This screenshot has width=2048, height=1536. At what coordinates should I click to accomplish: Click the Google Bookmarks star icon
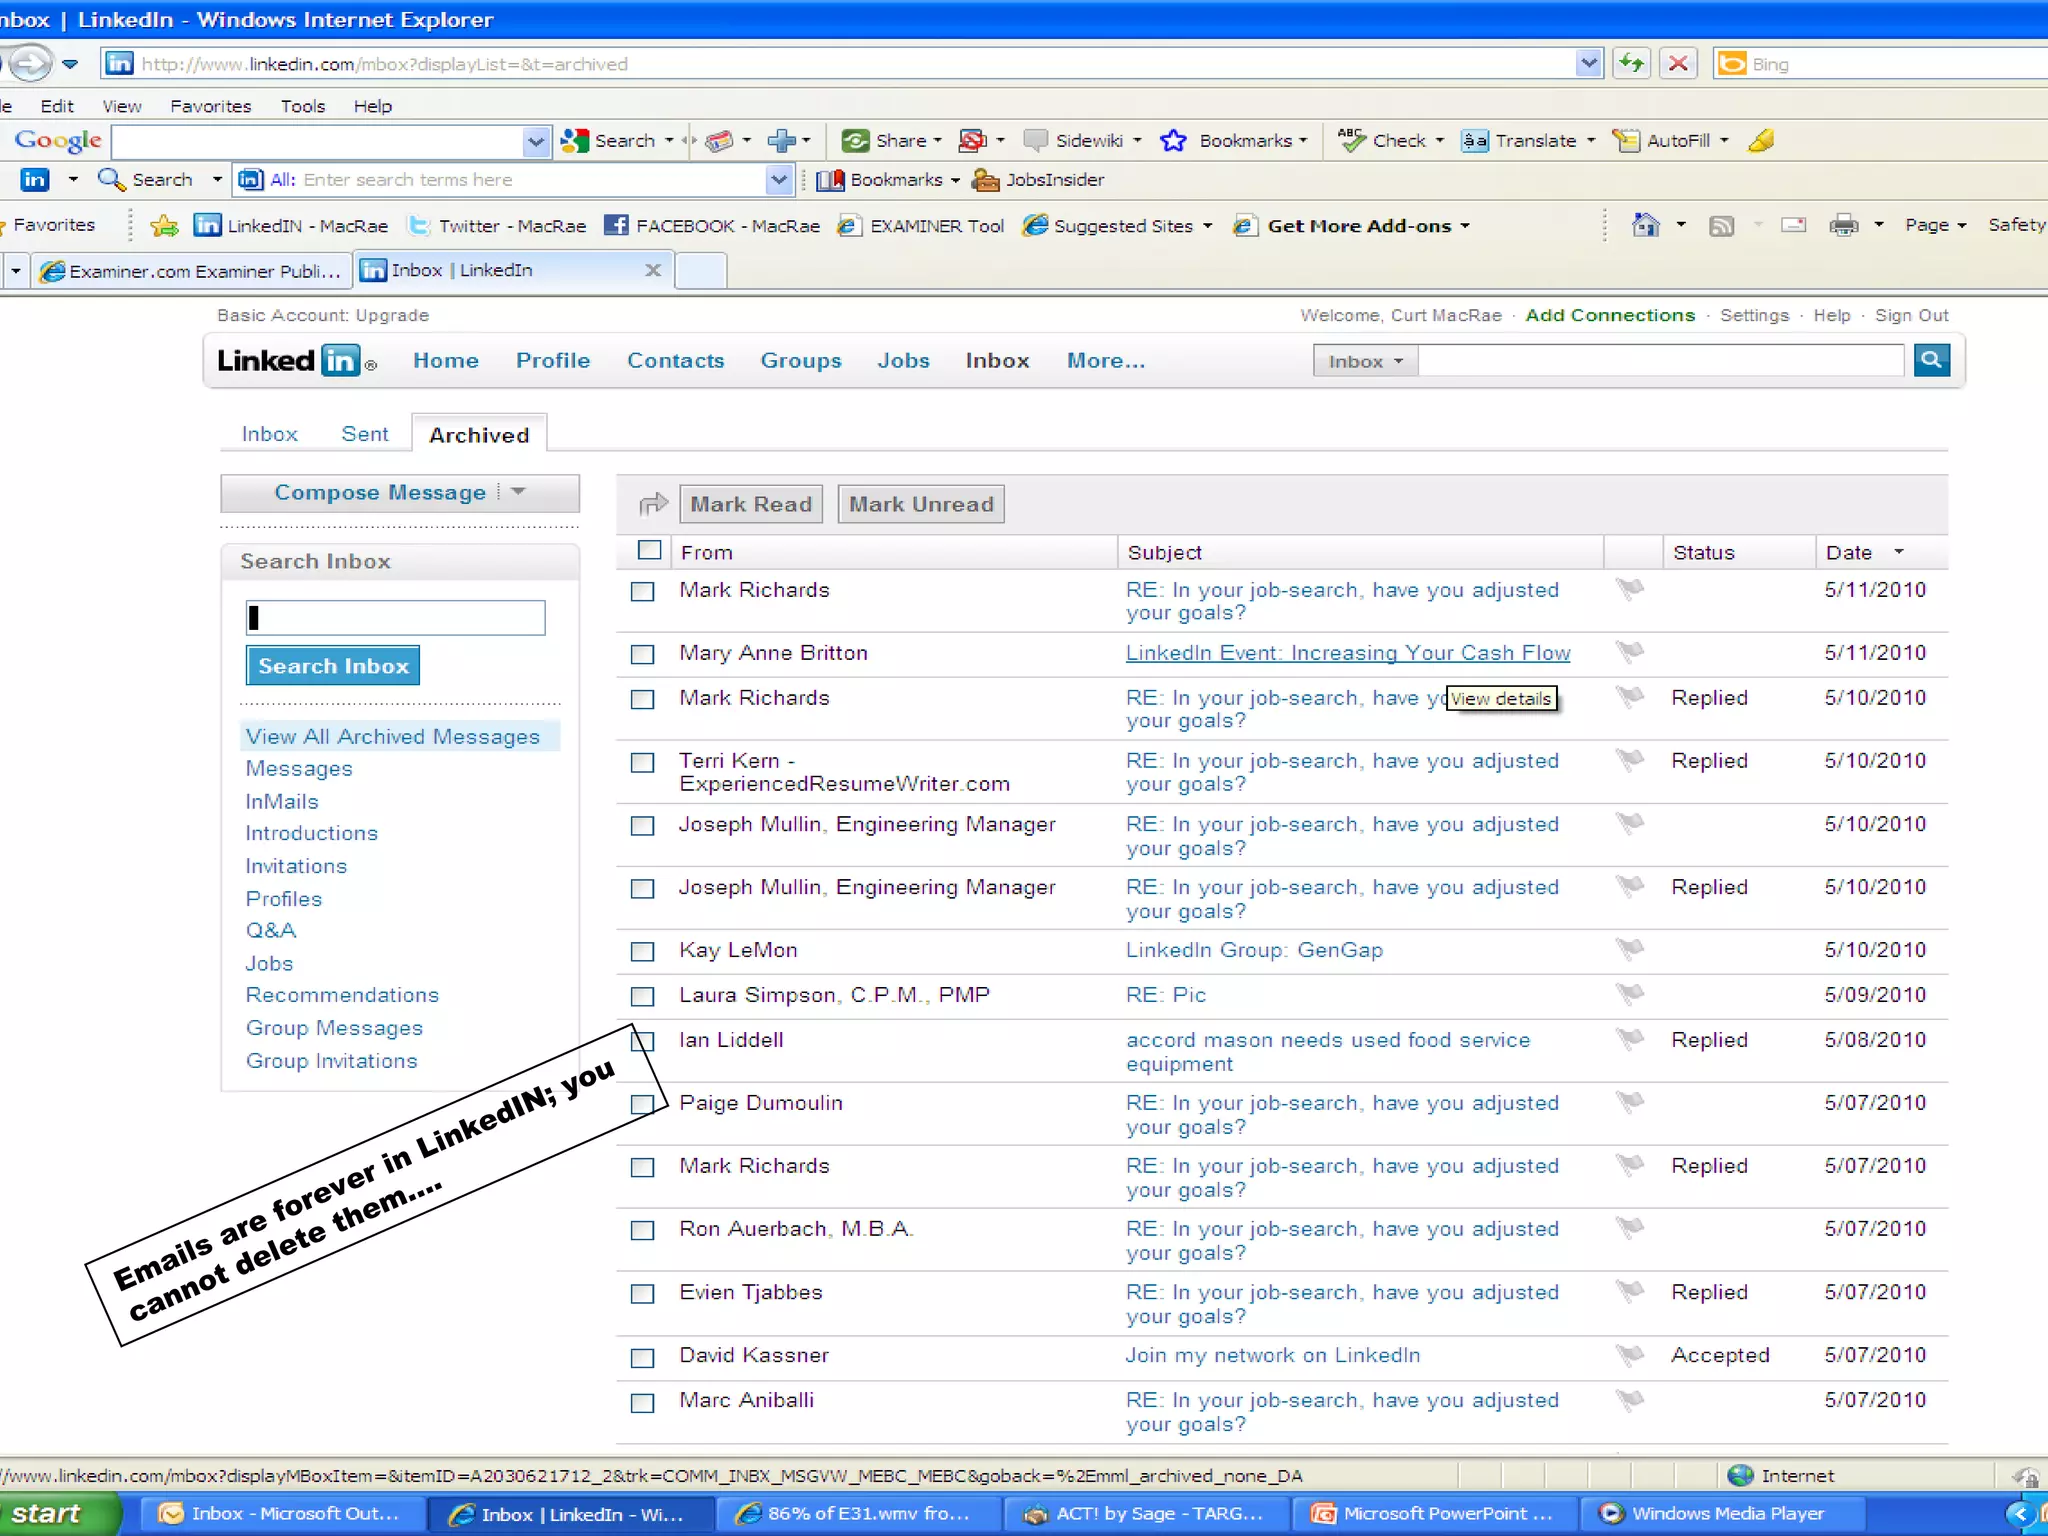pyautogui.click(x=1173, y=141)
